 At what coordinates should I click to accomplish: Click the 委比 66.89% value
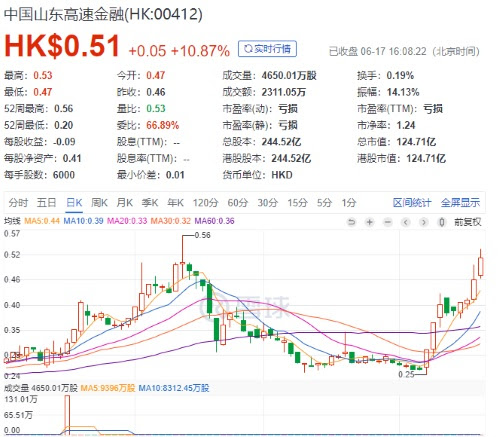[163, 125]
